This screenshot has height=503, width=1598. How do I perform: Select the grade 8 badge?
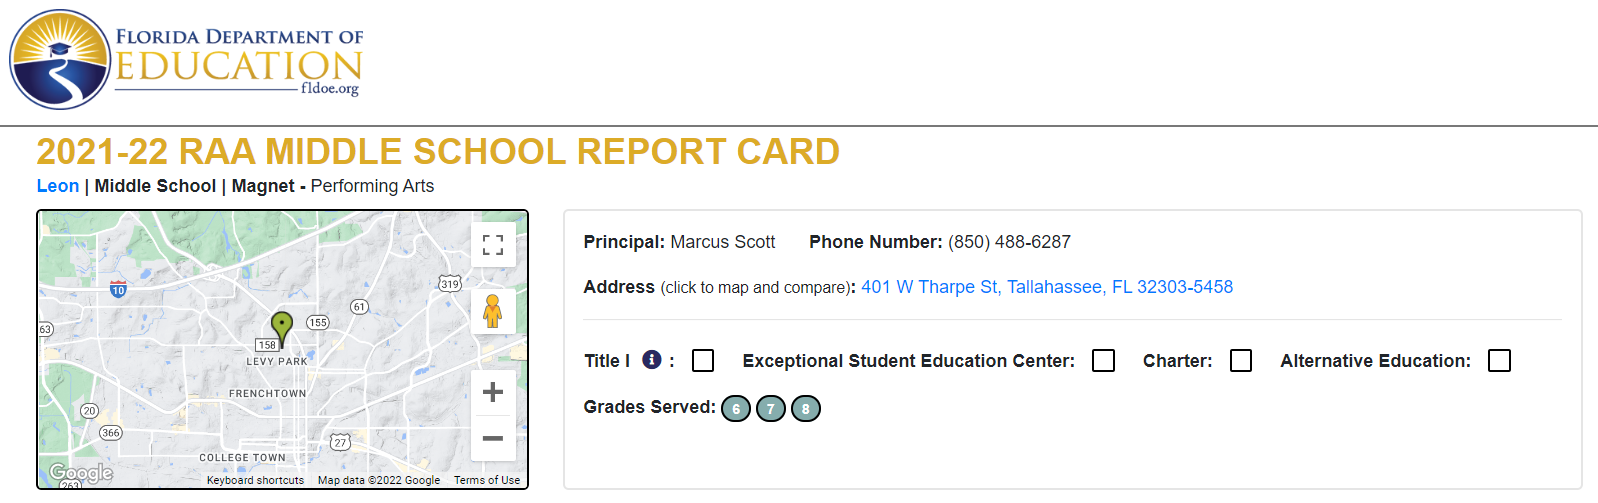pos(806,409)
